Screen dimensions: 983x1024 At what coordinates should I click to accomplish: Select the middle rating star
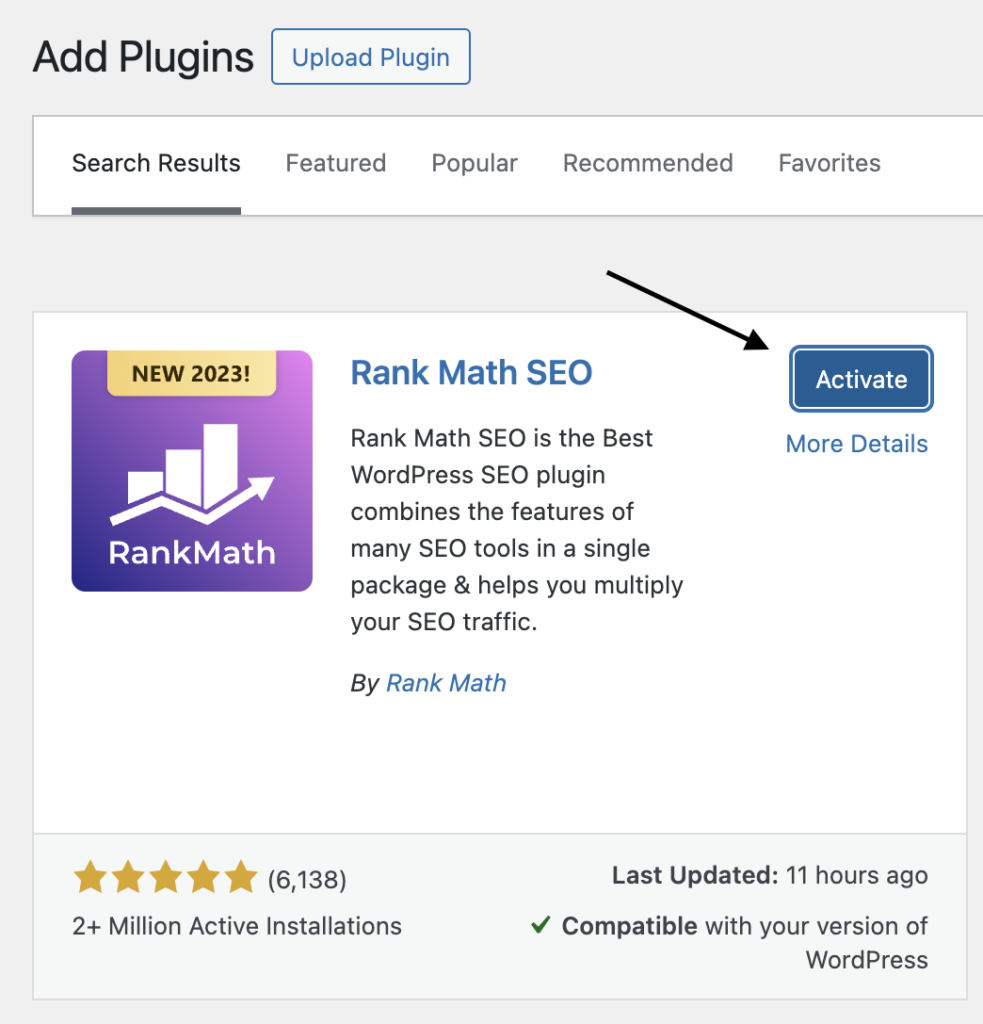coord(165,878)
